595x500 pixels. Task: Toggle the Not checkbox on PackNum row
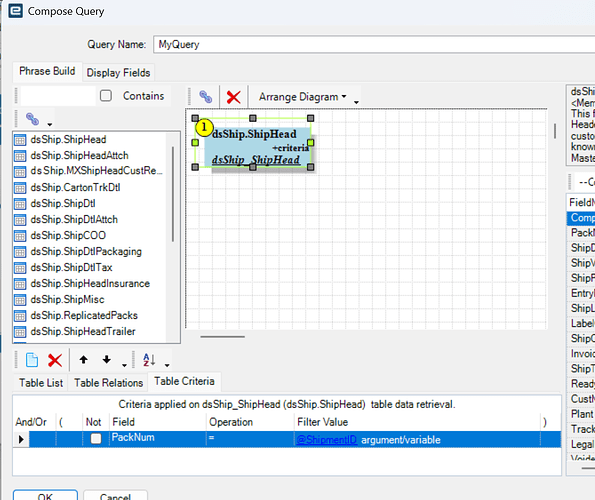click(96, 439)
